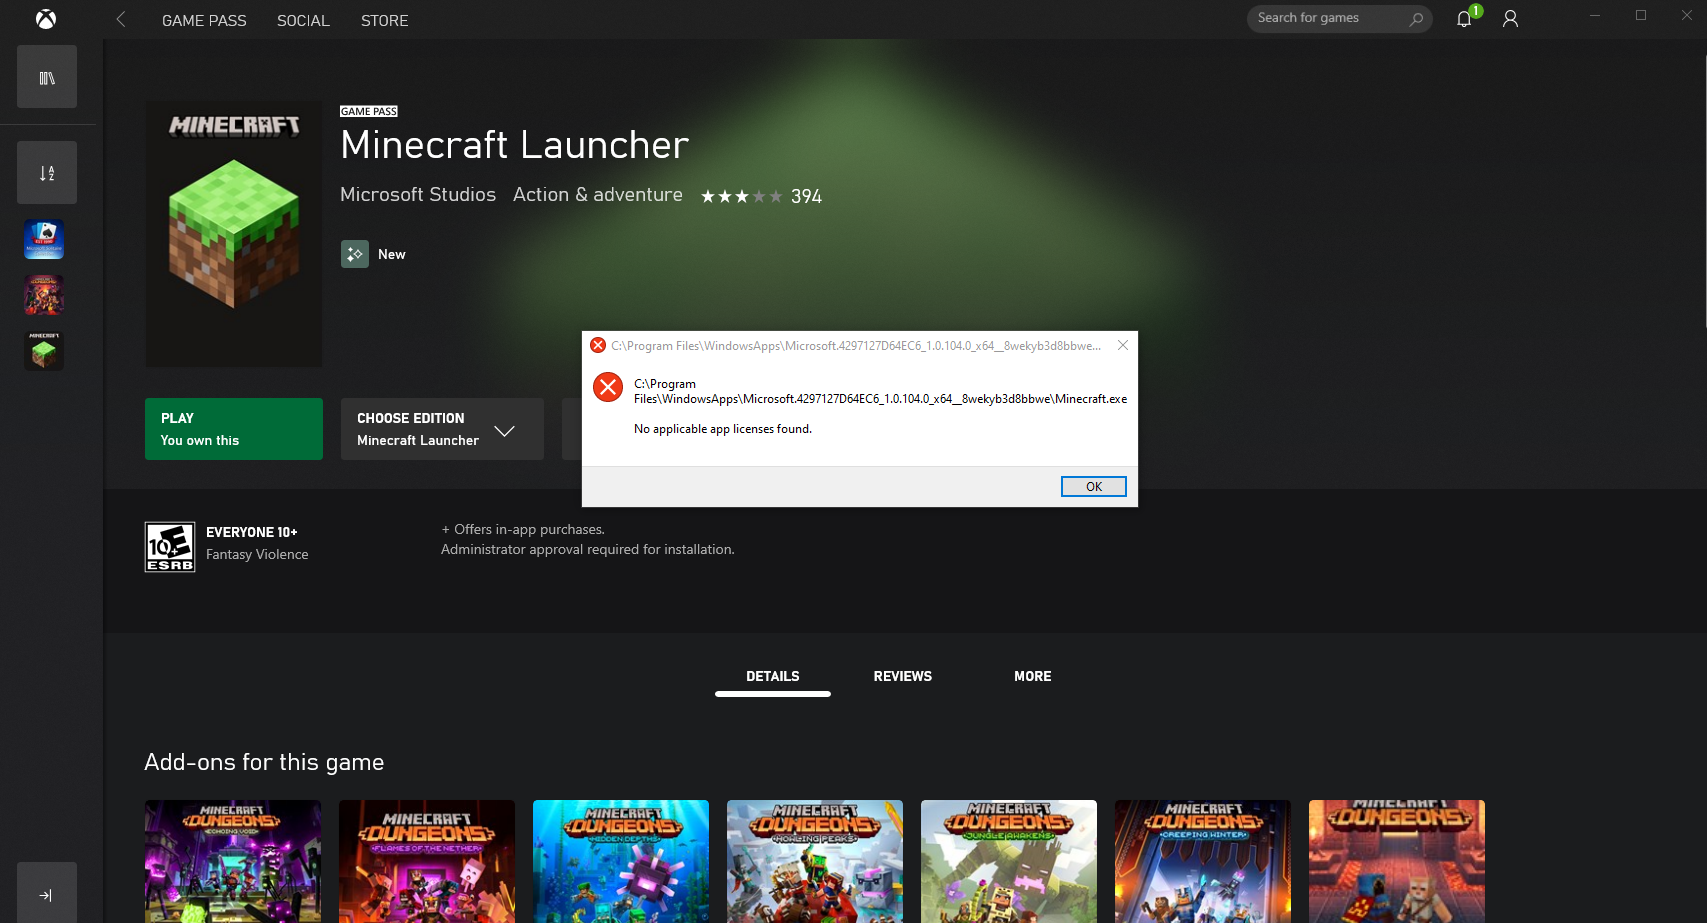
Task: Click the star rating
Action: tap(741, 196)
